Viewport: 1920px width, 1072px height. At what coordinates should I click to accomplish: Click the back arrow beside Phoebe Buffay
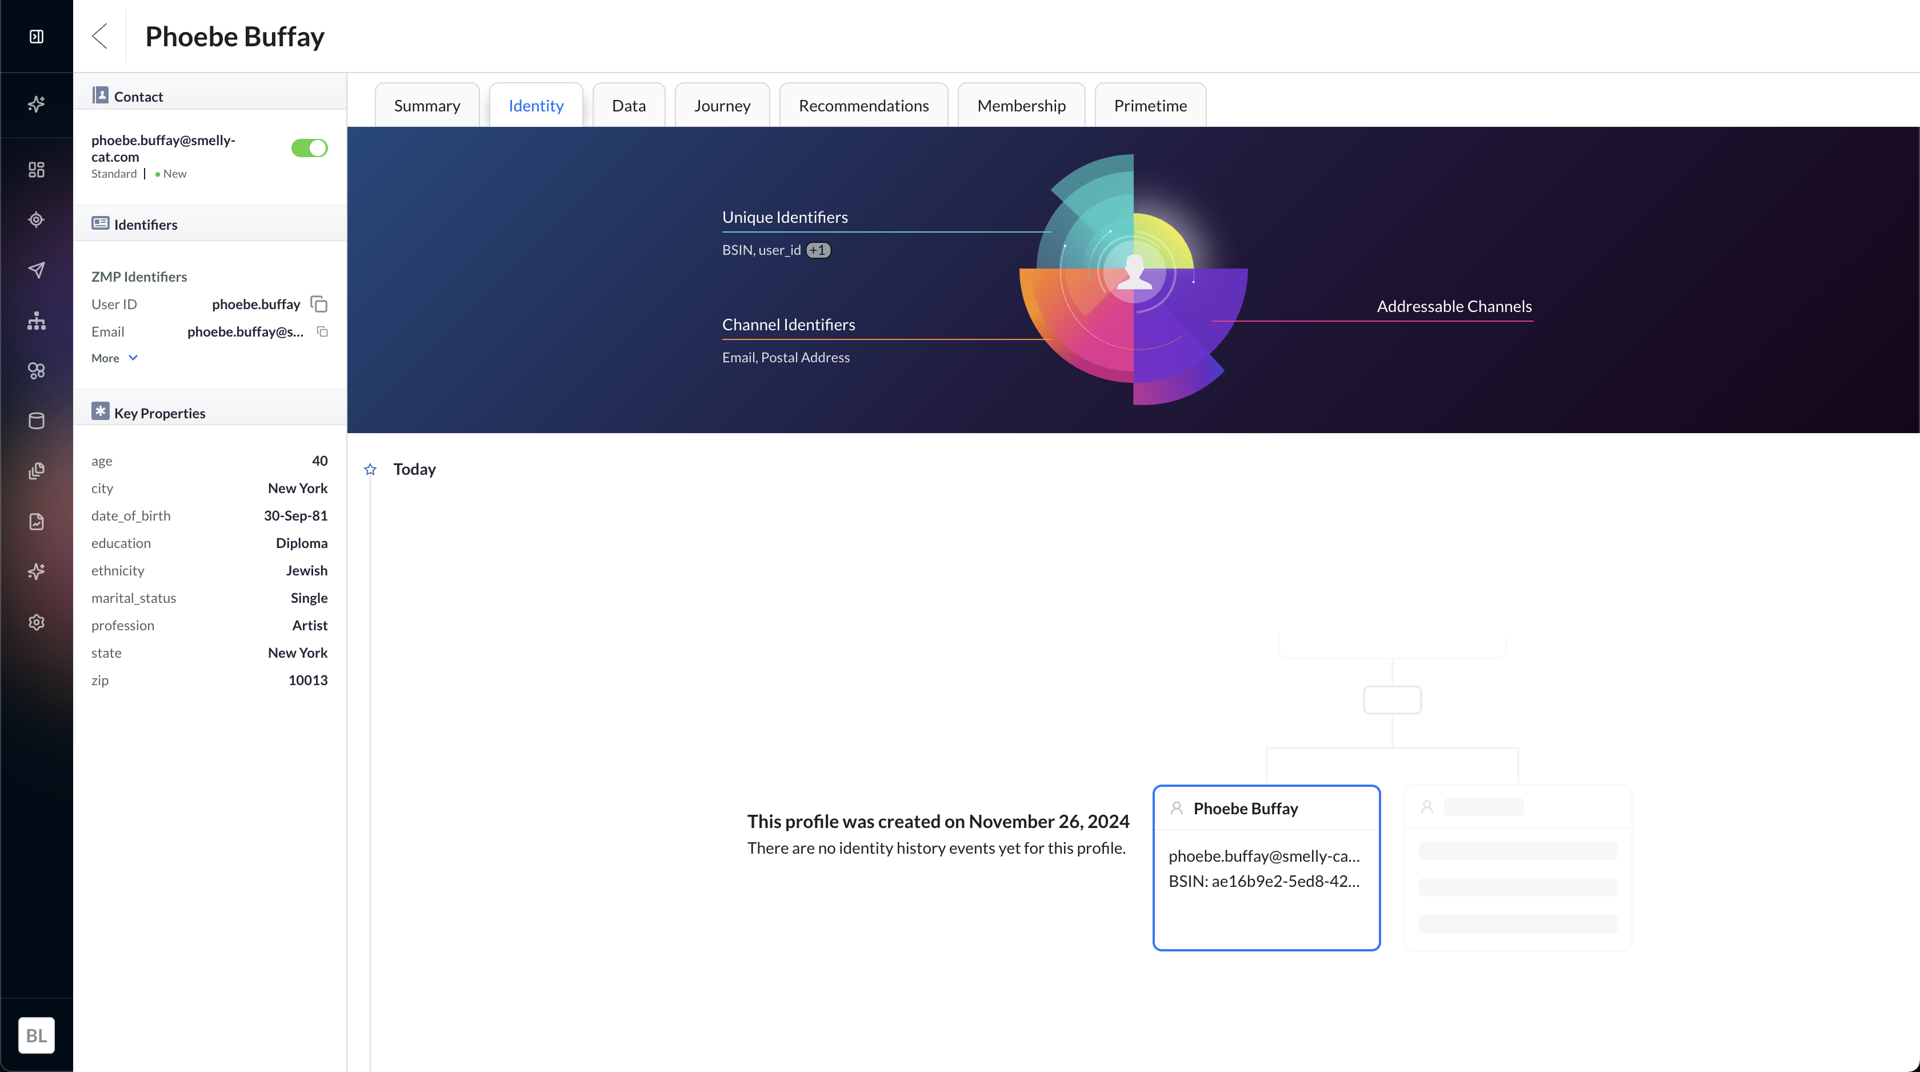pyautogui.click(x=100, y=36)
